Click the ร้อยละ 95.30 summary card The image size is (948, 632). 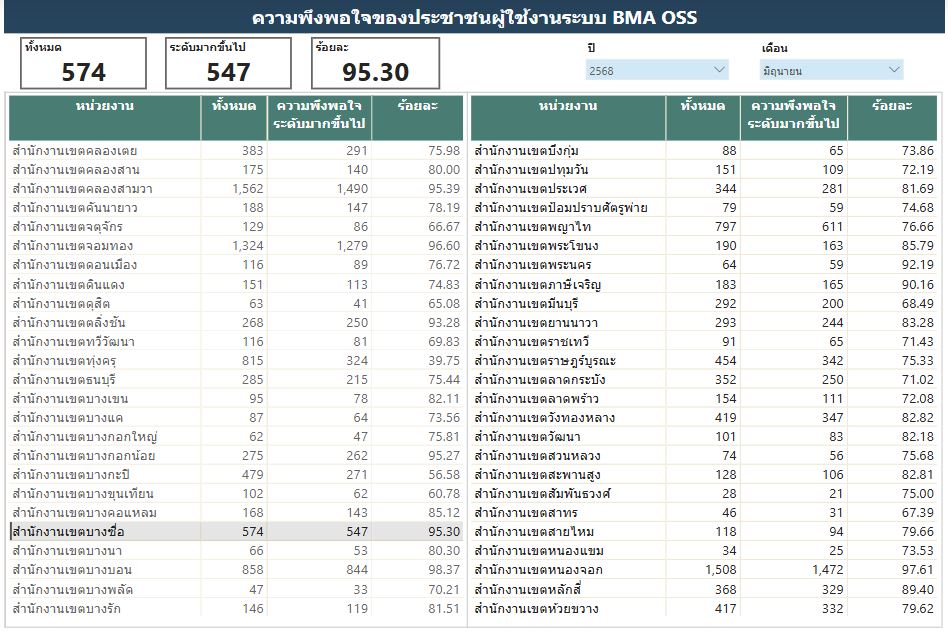(375, 63)
